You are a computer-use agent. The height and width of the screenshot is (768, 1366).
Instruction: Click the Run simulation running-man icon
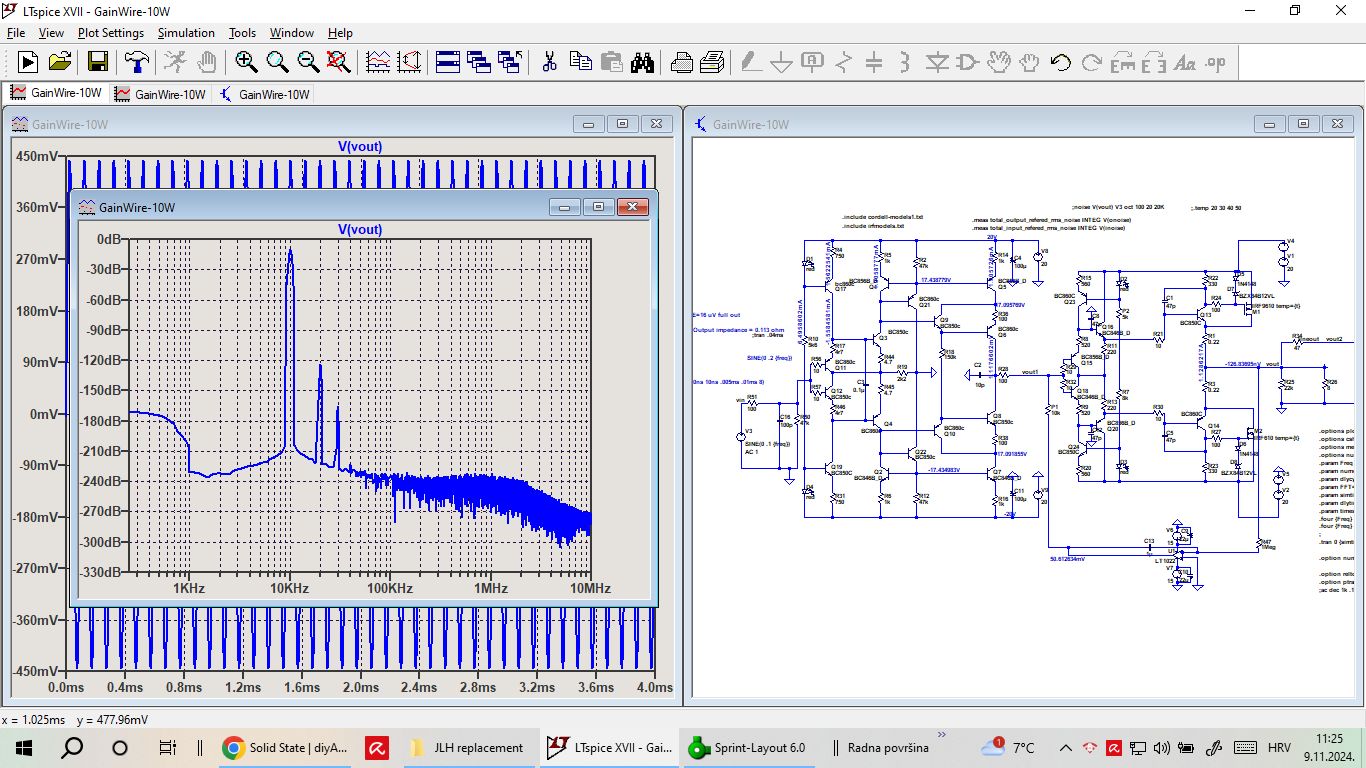pos(175,62)
